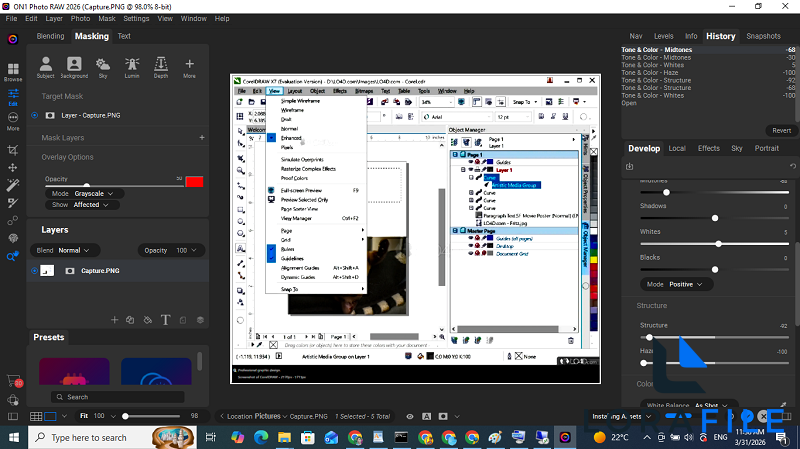The width and height of the screenshot is (800, 449).
Task: Open overlay Mode Grayscale dropdown
Action: [83, 193]
